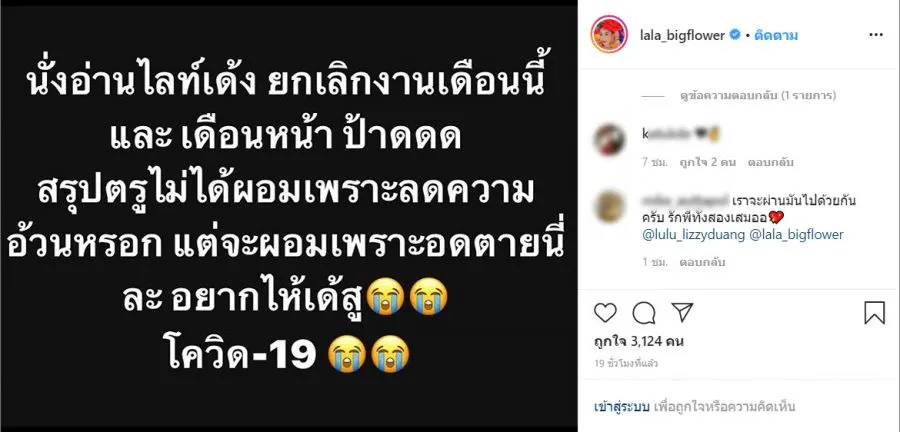Like the post with heart icon
Image resolution: width=900 pixels, height=432 pixels.
pyautogui.click(x=605, y=313)
